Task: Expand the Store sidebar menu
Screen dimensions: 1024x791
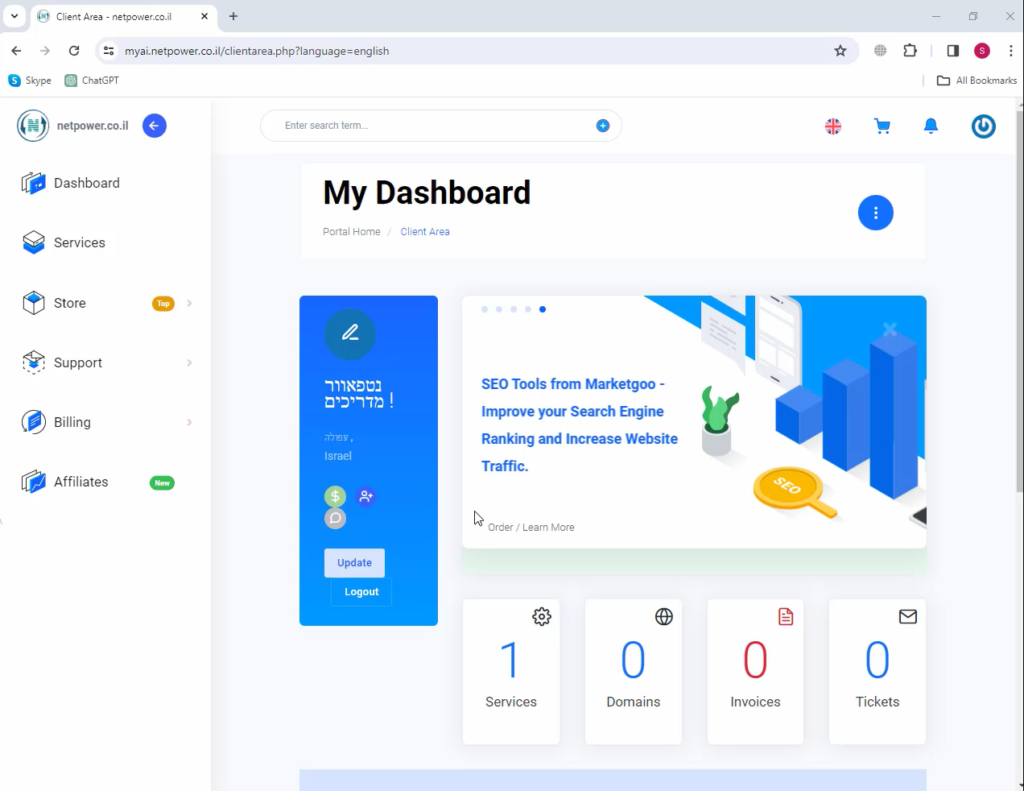Action: point(189,303)
